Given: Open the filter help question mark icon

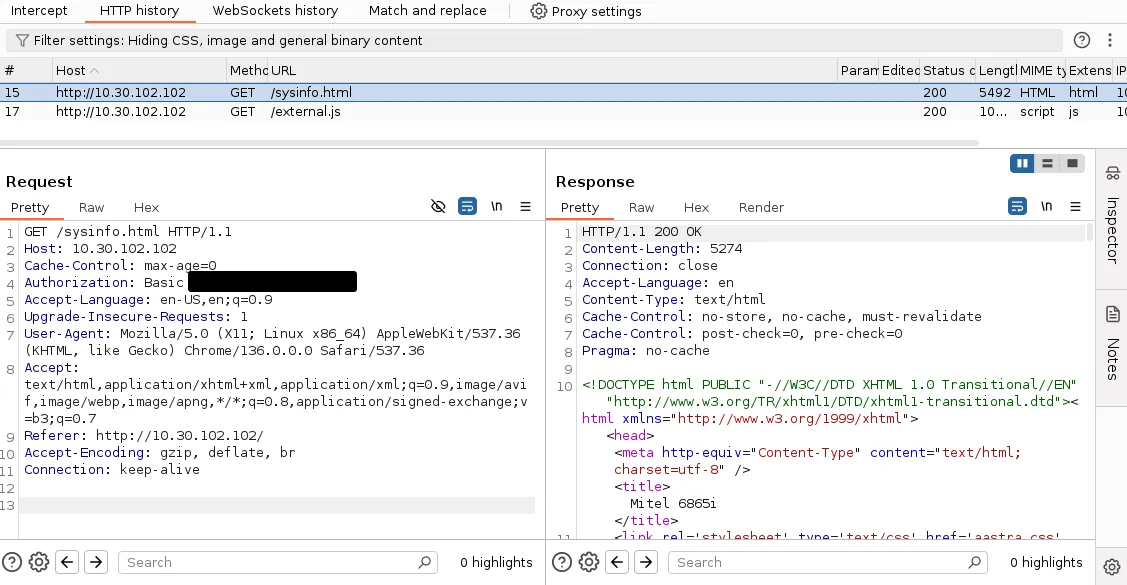Looking at the screenshot, I should coord(1082,41).
